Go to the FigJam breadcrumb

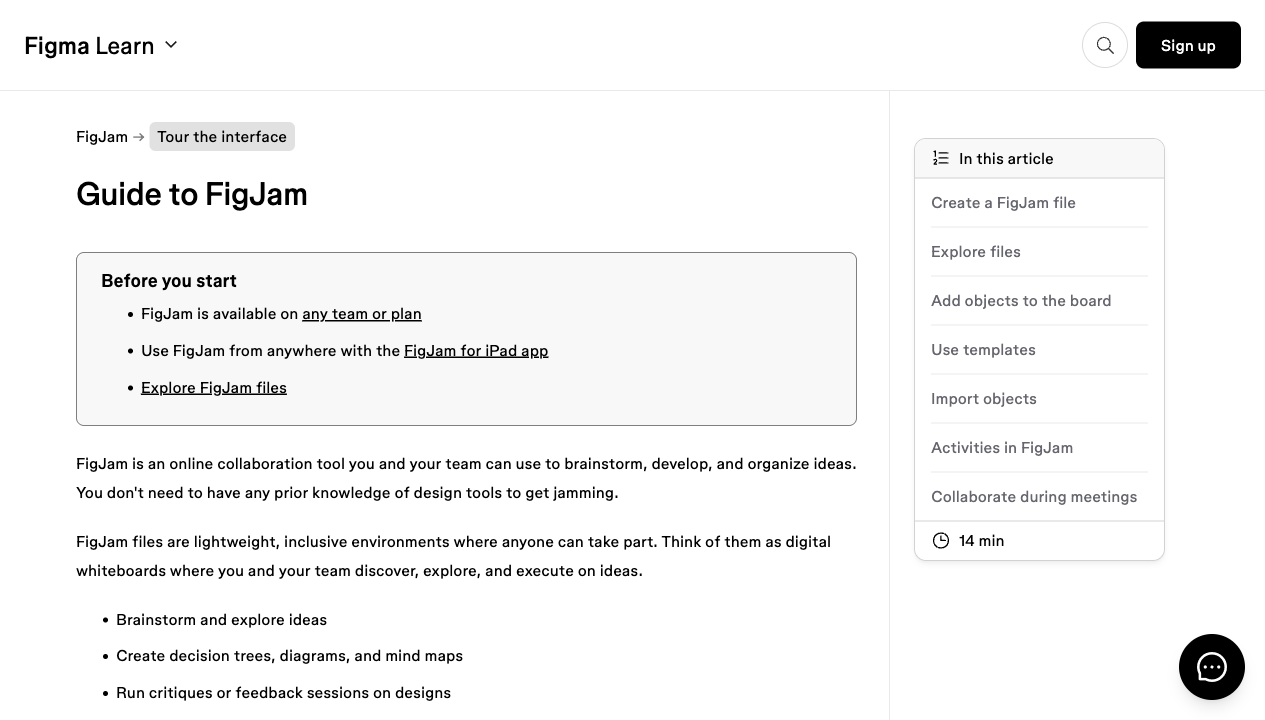point(102,137)
